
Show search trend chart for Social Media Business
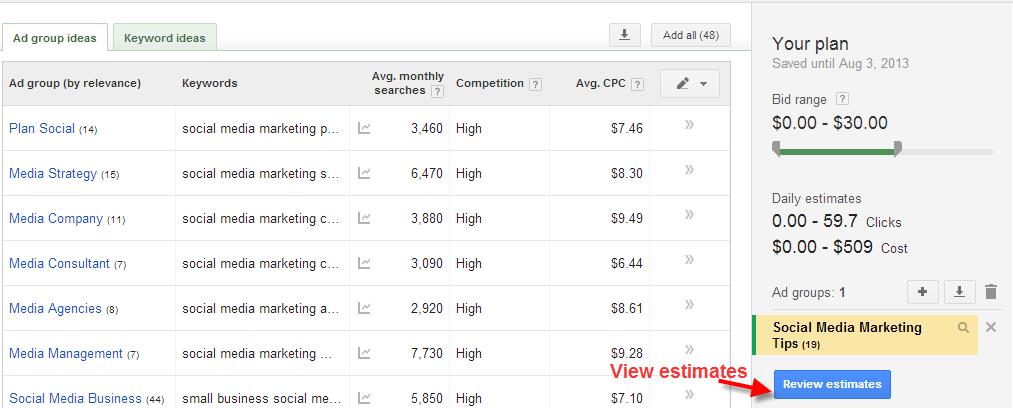[x=364, y=398]
